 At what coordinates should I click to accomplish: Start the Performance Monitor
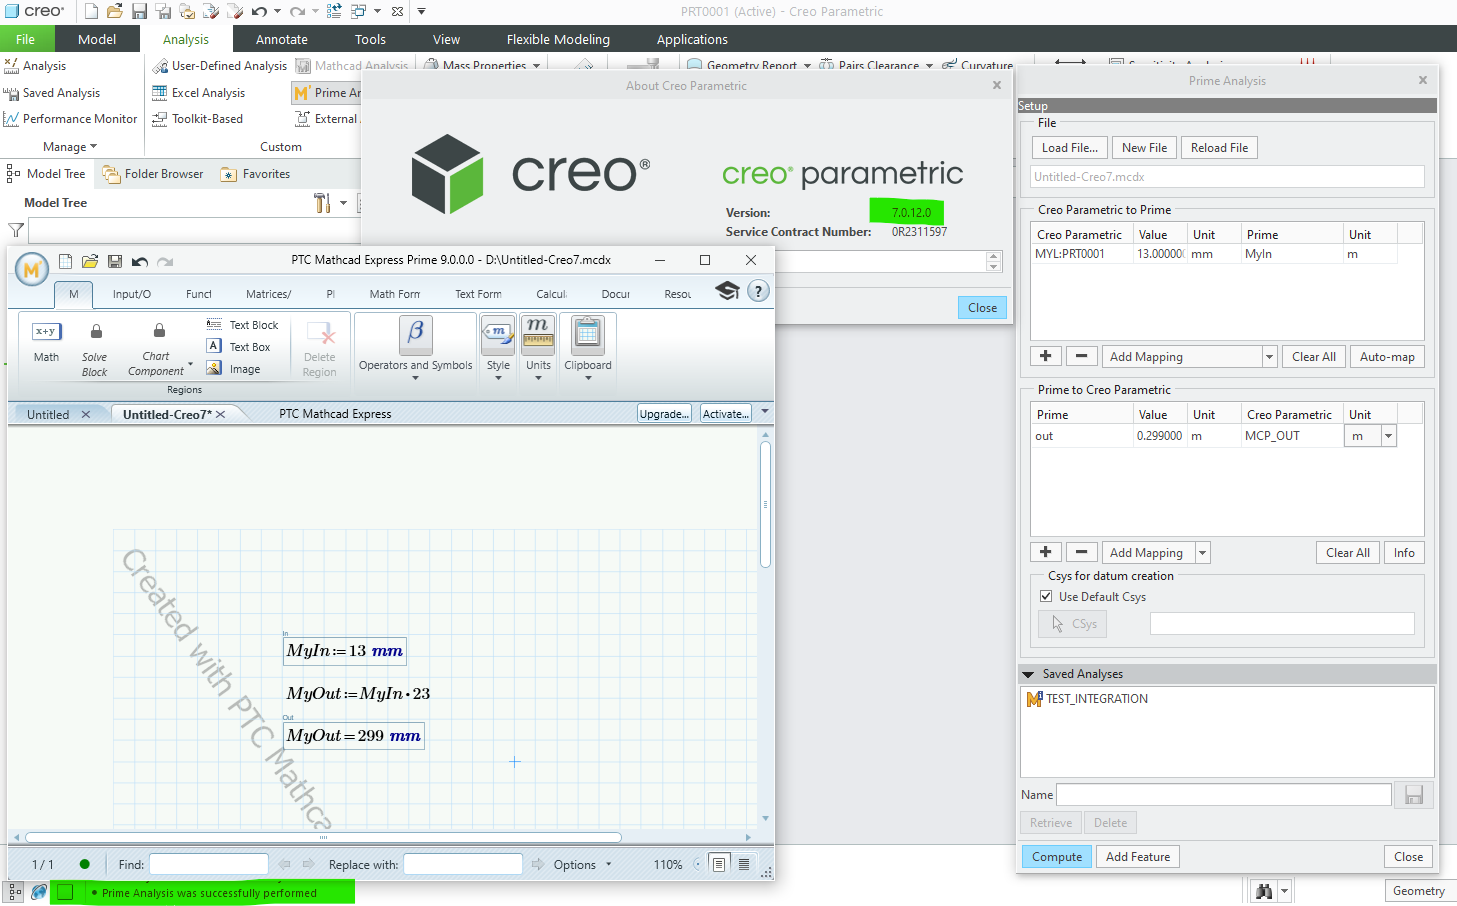pos(70,119)
